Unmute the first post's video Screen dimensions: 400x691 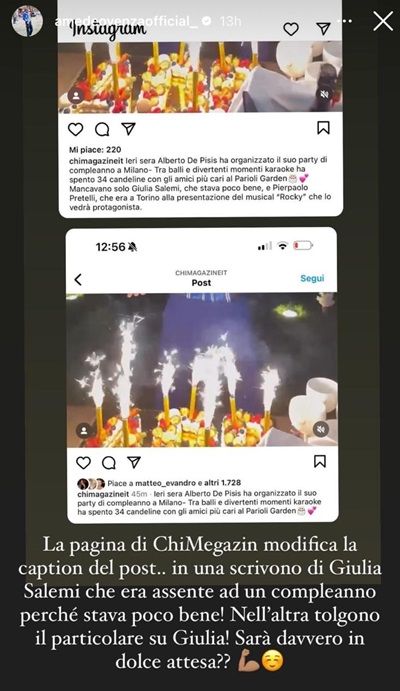325,94
